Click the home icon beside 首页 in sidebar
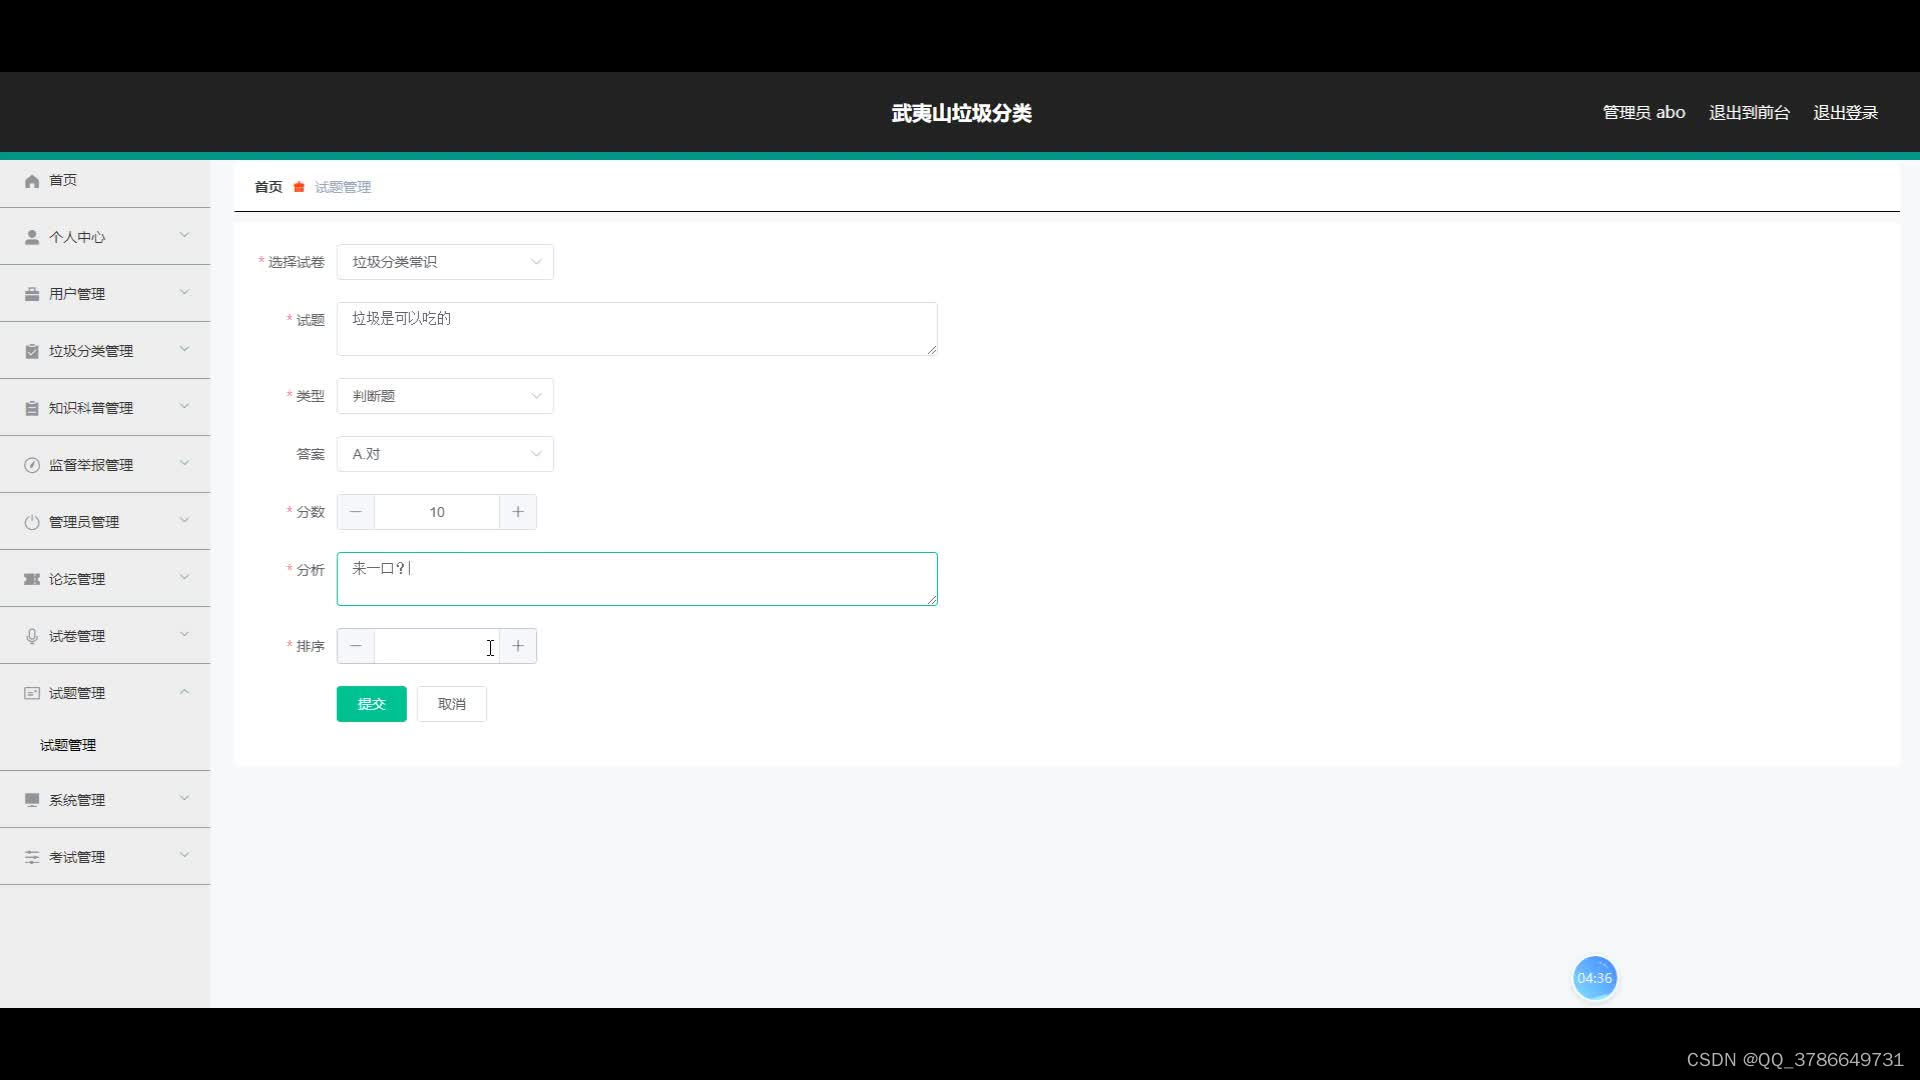 (32, 181)
